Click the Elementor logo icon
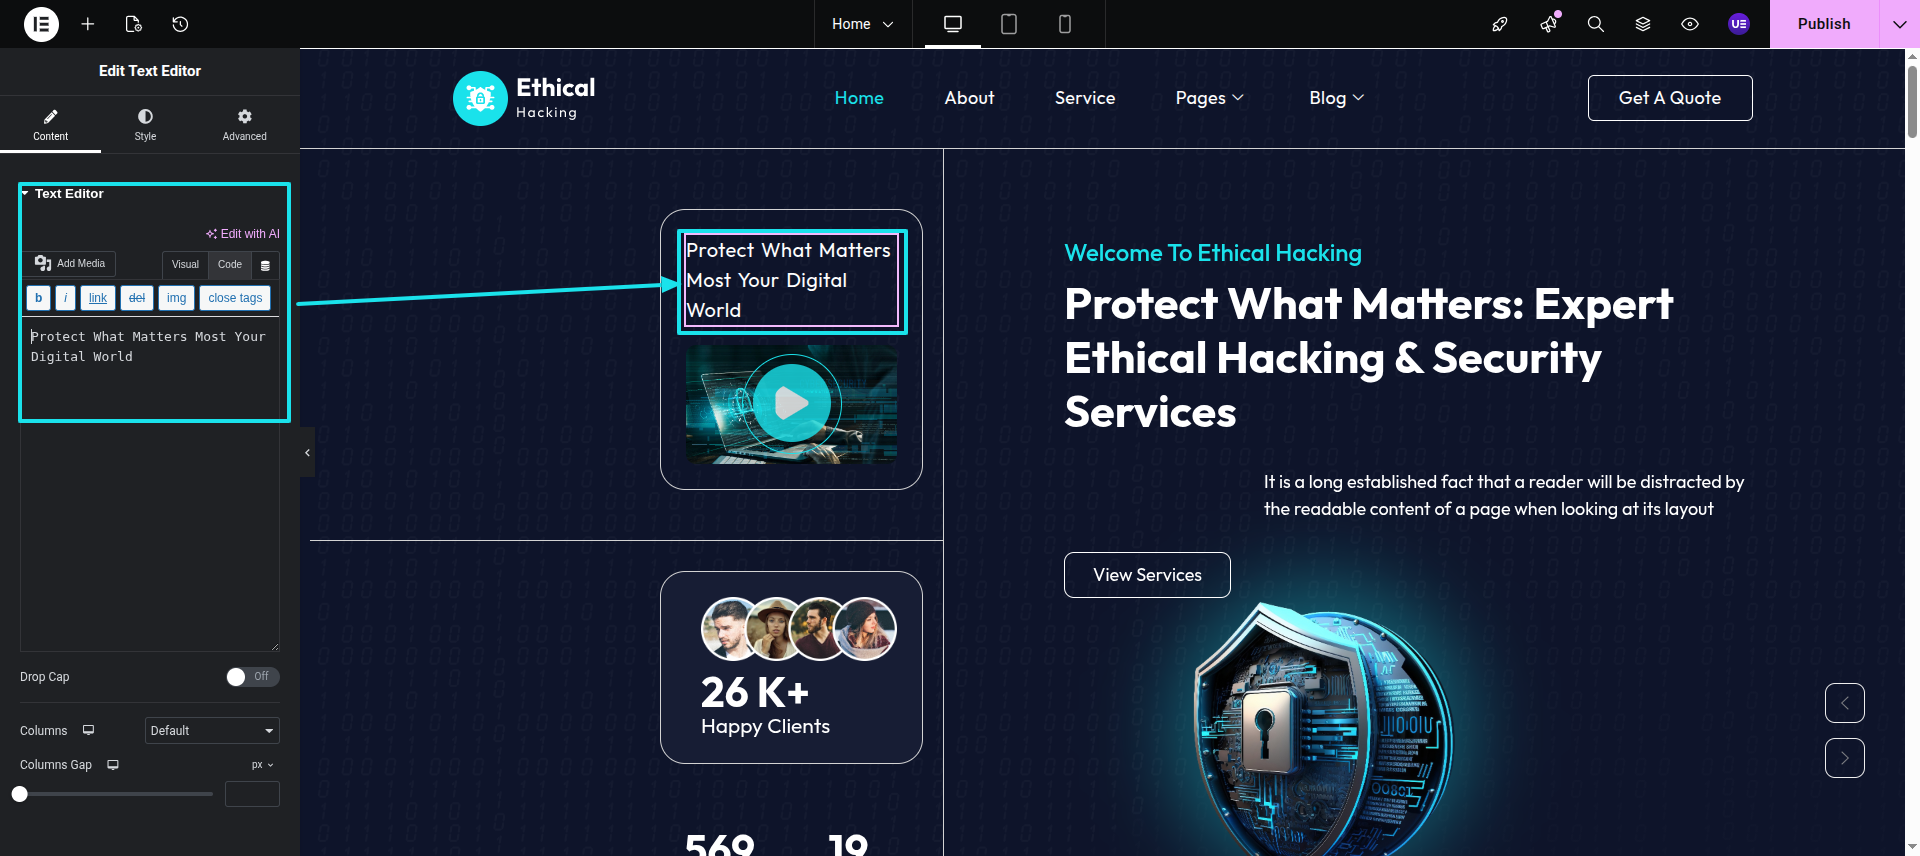This screenshot has height=856, width=1920. pos(41,24)
